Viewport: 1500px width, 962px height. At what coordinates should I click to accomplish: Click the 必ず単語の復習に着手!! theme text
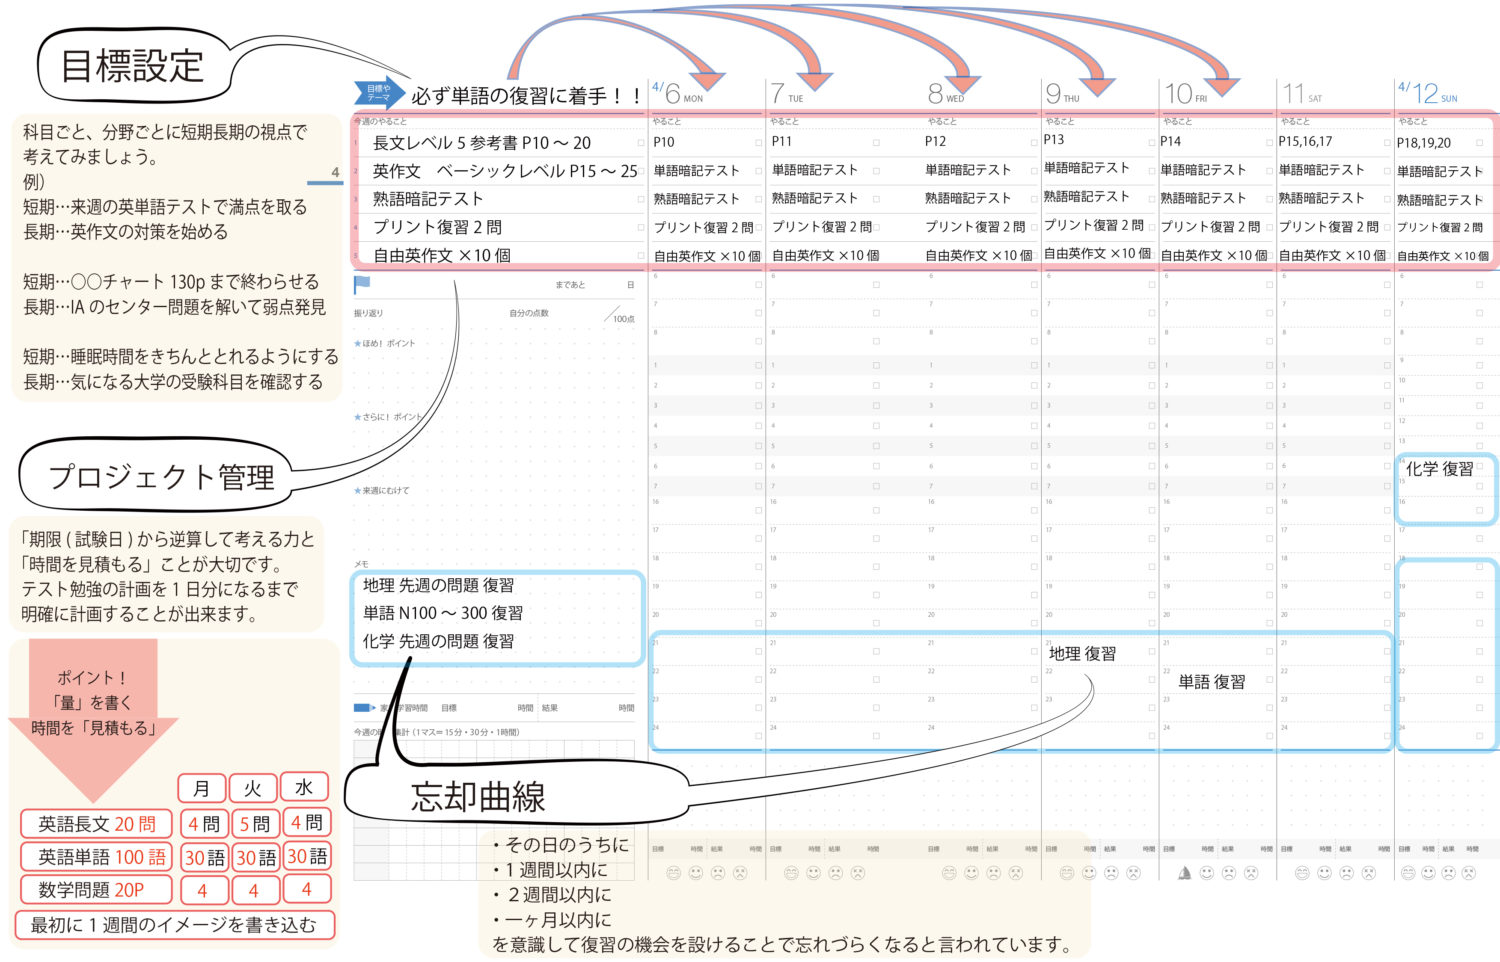526,95
